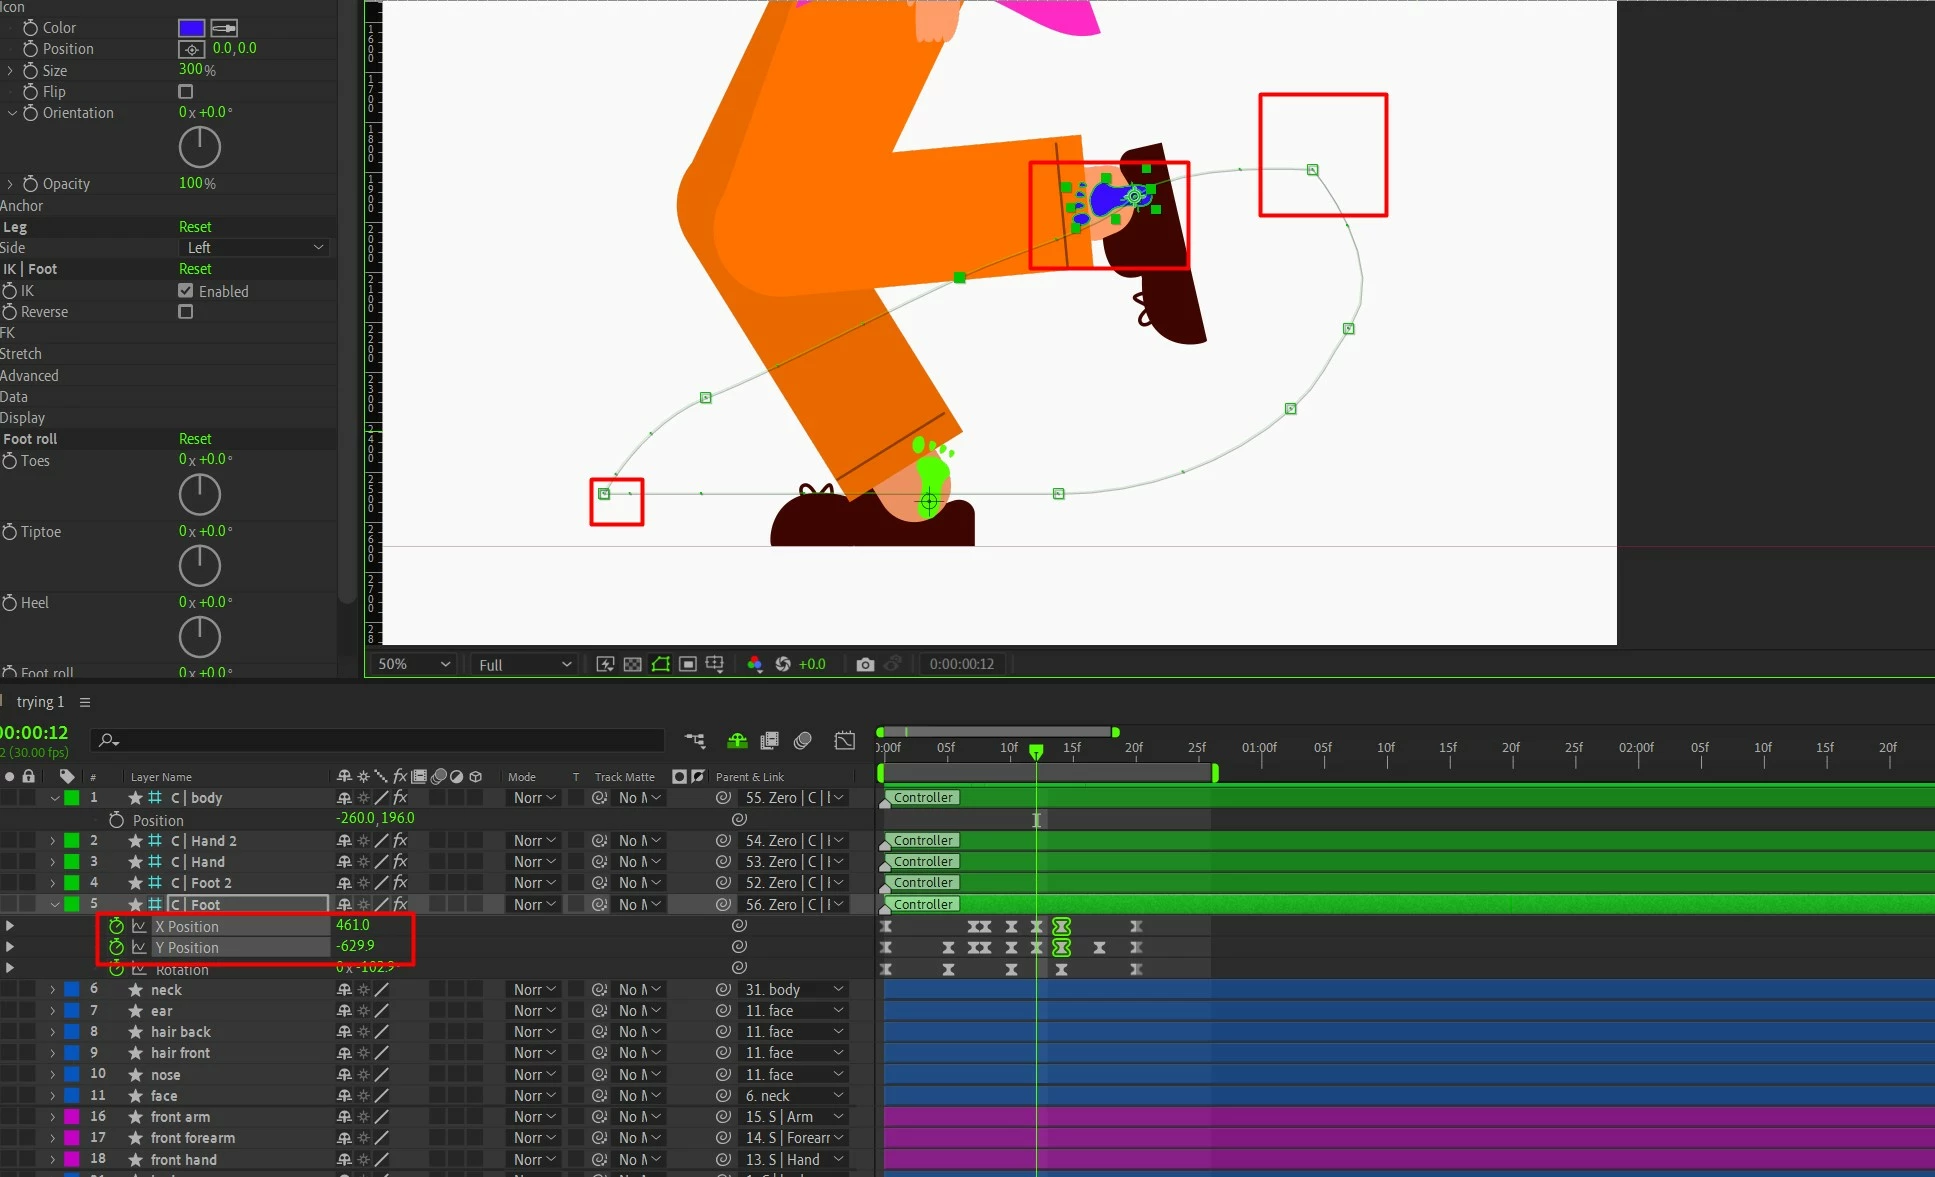The image size is (1935, 1177).
Task: Open the composition mini-flowchart icon
Action: (x=694, y=741)
